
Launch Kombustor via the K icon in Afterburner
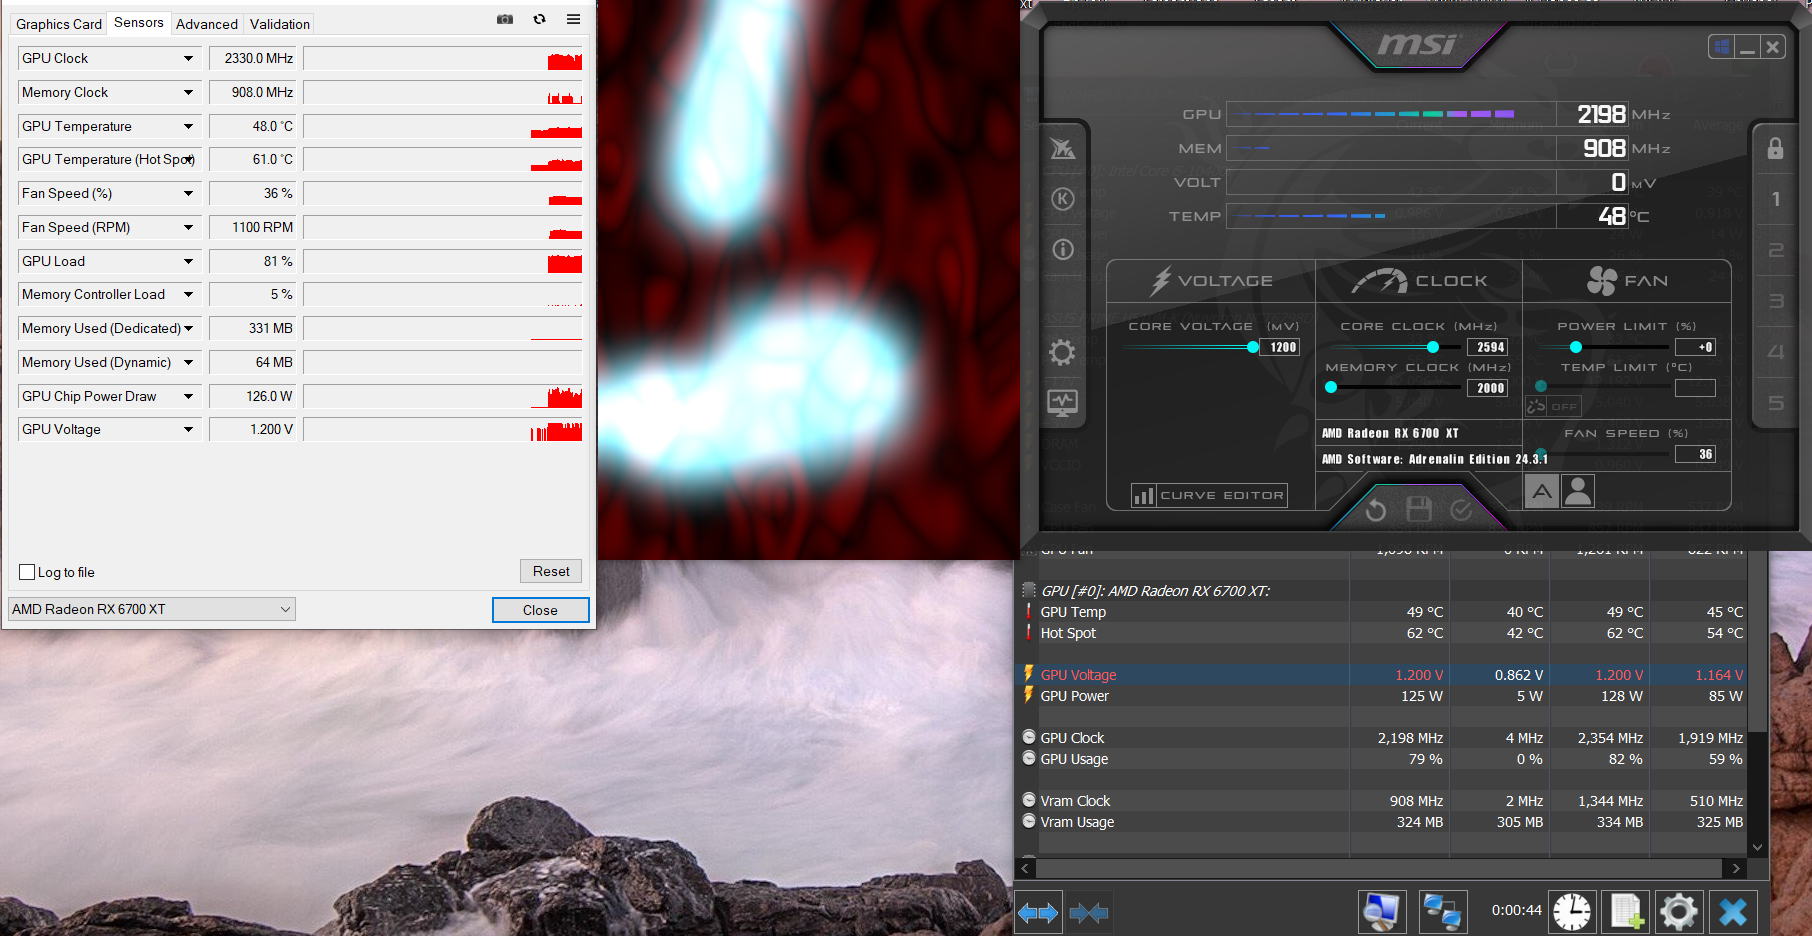(1062, 199)
